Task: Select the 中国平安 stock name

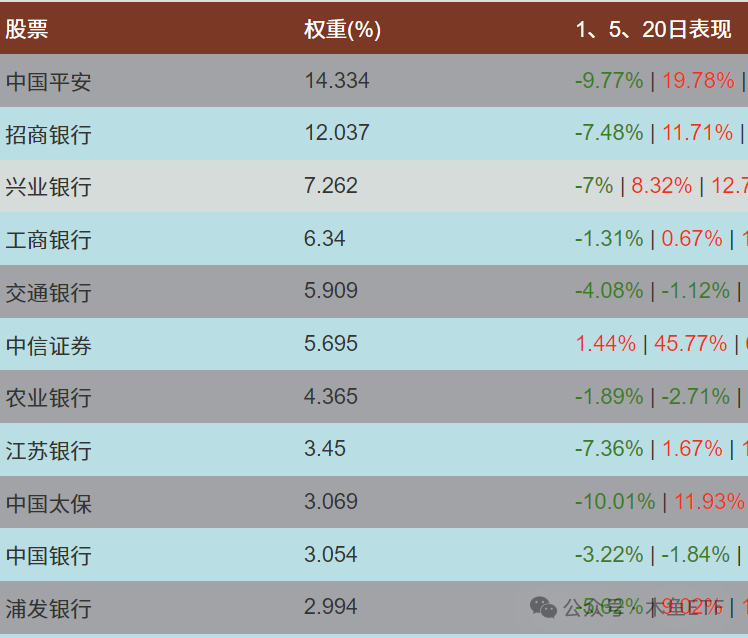Action: click(x=48, y=81)
